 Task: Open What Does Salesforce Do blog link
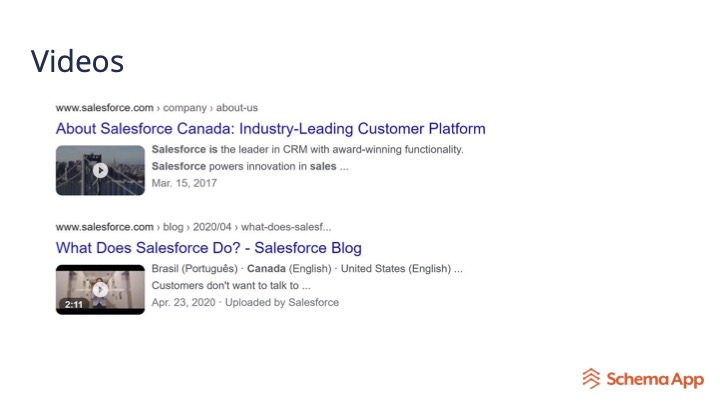pyautogui.click(x=208, y=248)
